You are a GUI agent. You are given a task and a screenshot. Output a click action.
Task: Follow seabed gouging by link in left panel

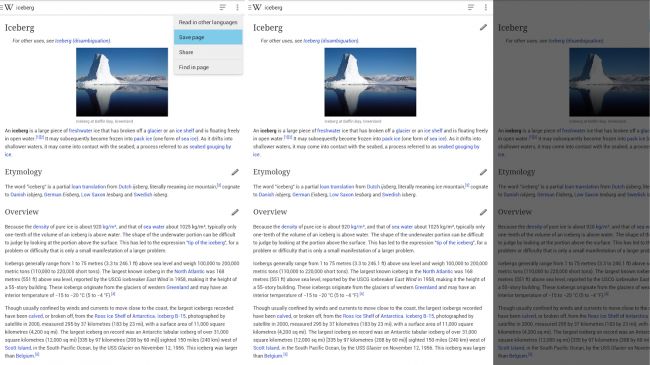coord(210,146)
